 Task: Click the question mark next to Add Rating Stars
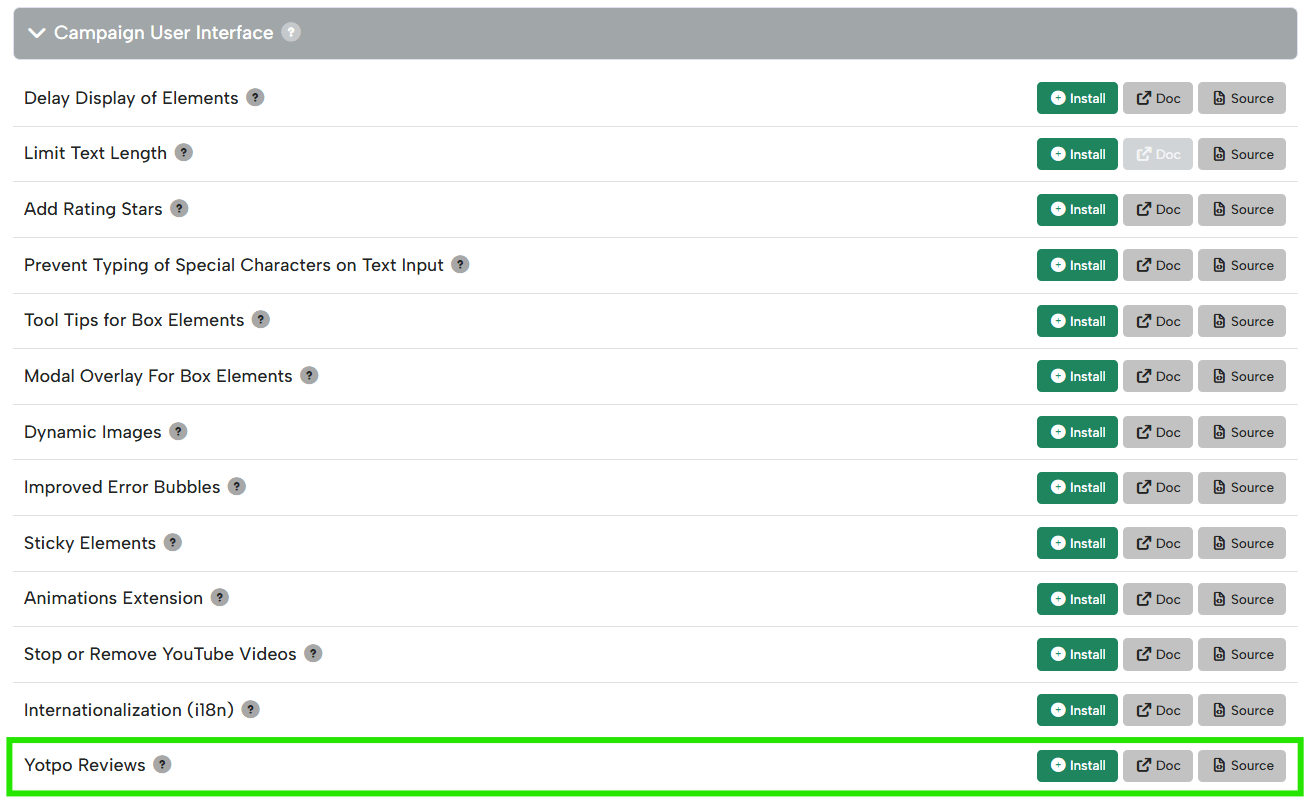(179, 208)
